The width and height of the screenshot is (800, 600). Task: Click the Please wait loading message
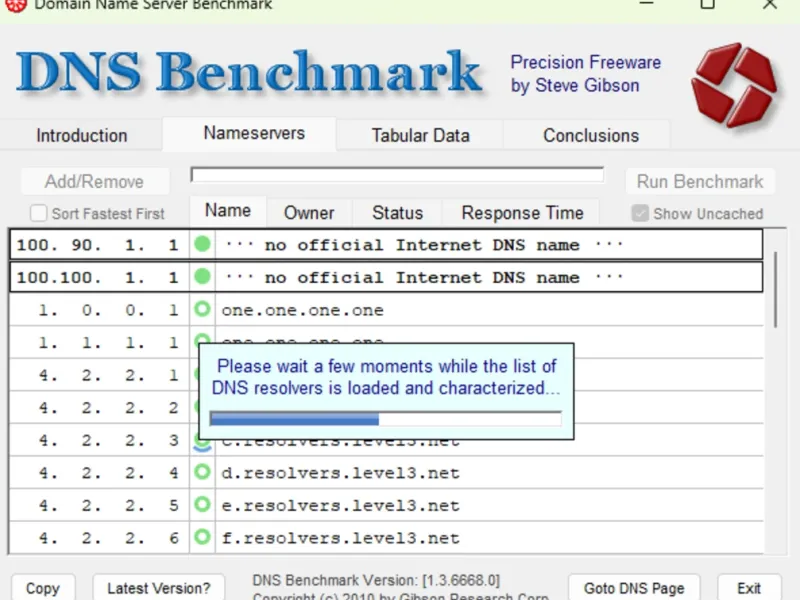point(386,377)
